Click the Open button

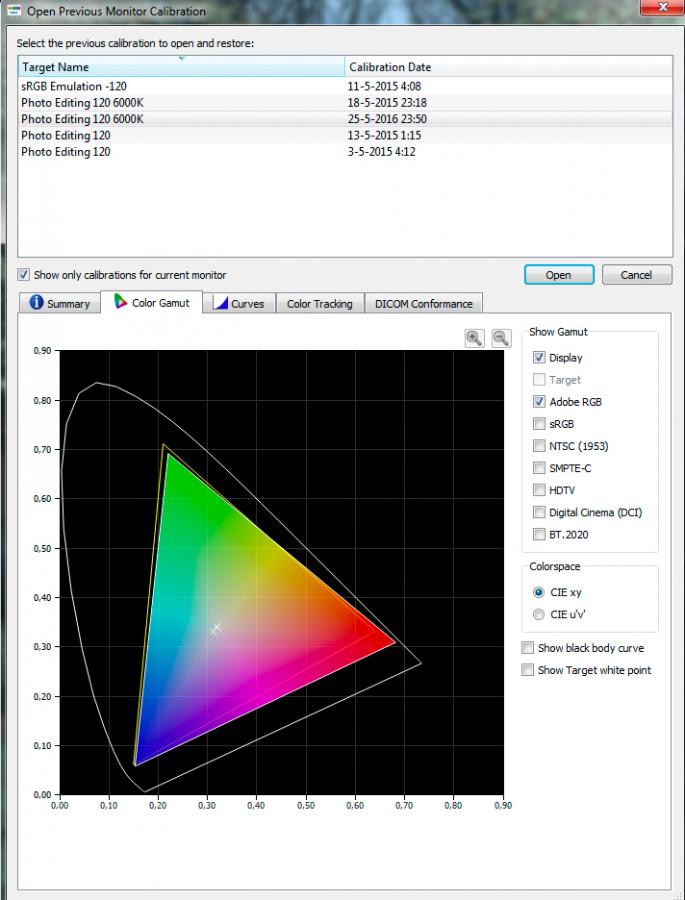click(x=559, y=275)
